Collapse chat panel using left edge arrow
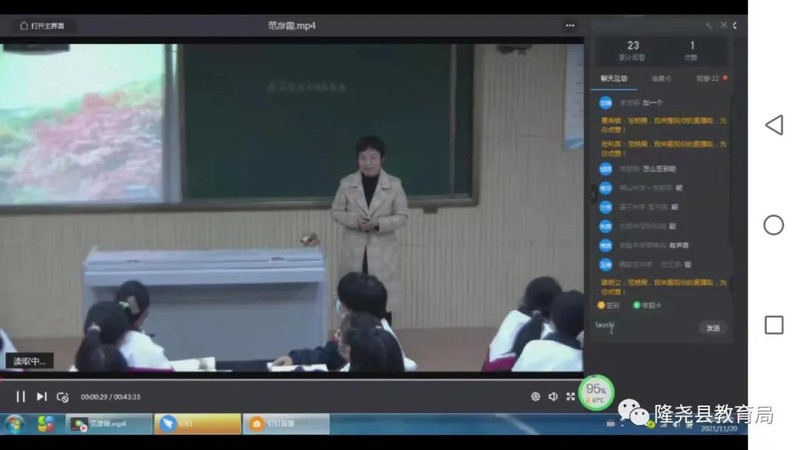 (593, 194)
